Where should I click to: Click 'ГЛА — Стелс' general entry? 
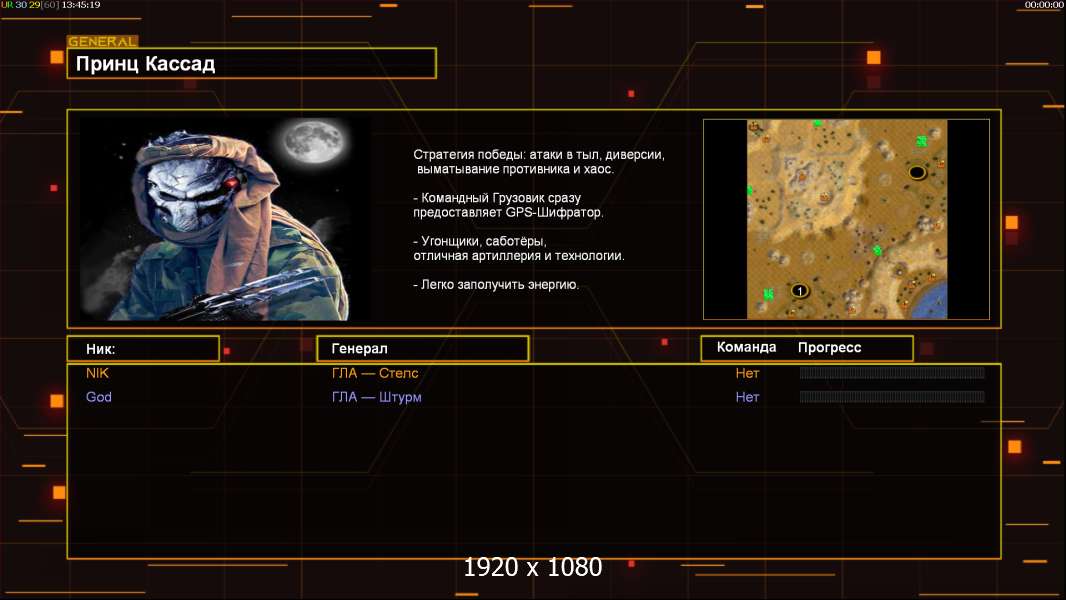(375, 373)
